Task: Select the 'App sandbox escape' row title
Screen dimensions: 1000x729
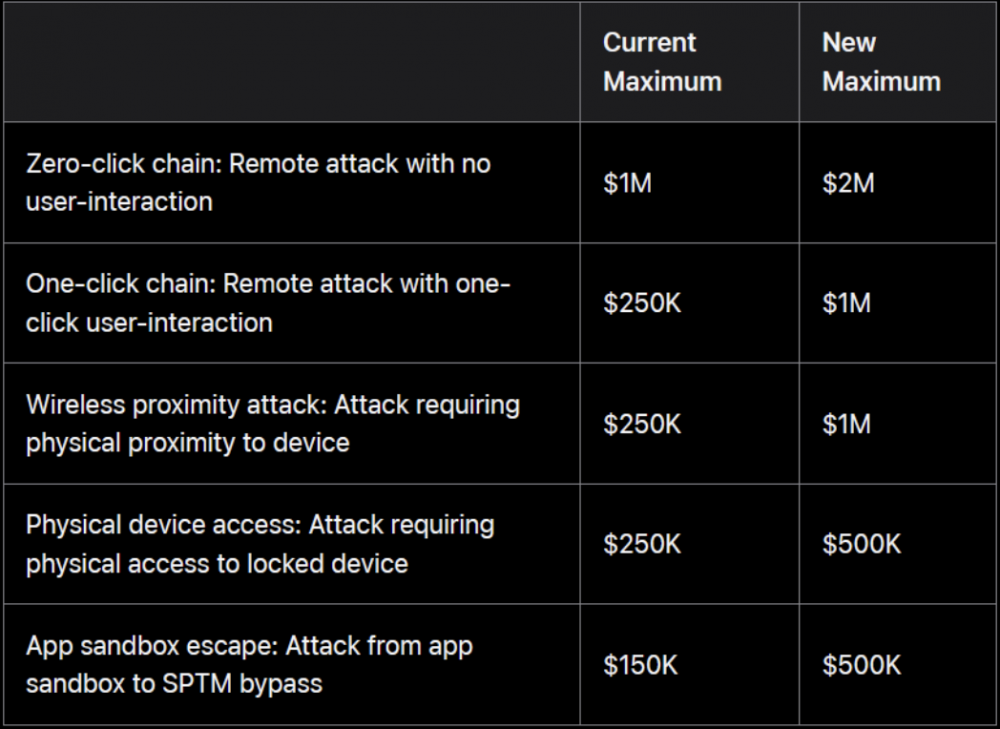Action: click(x=152, y=646)
